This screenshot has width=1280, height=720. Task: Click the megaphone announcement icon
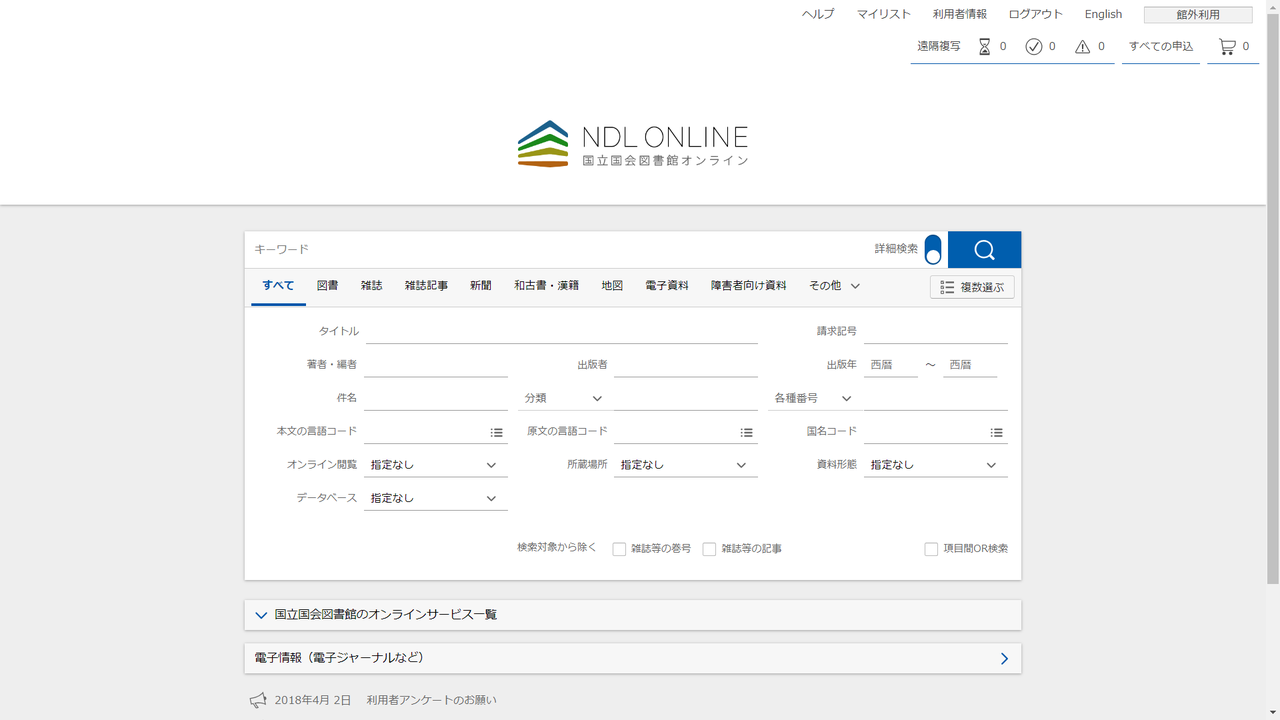tap(258, 700)
